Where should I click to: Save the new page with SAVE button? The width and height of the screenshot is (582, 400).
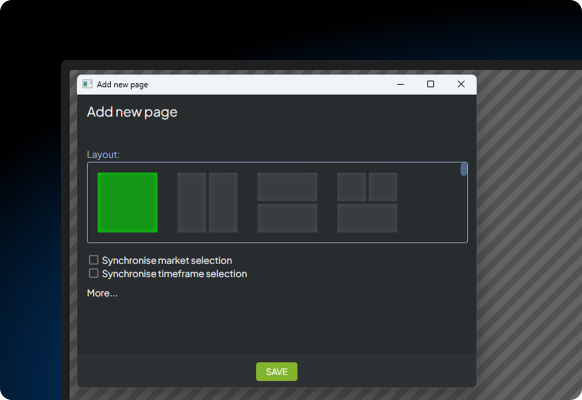click(x=277, y=371)
